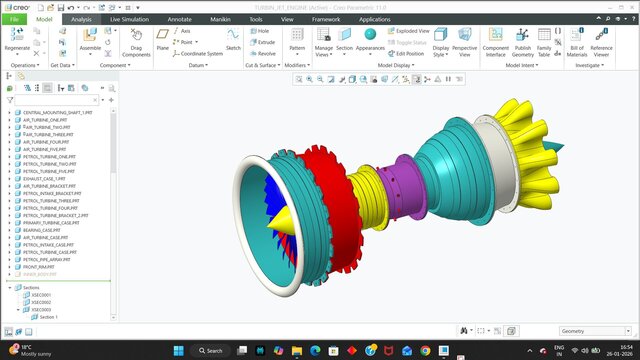Click the Appearances color sphere

tap(370, 34)
